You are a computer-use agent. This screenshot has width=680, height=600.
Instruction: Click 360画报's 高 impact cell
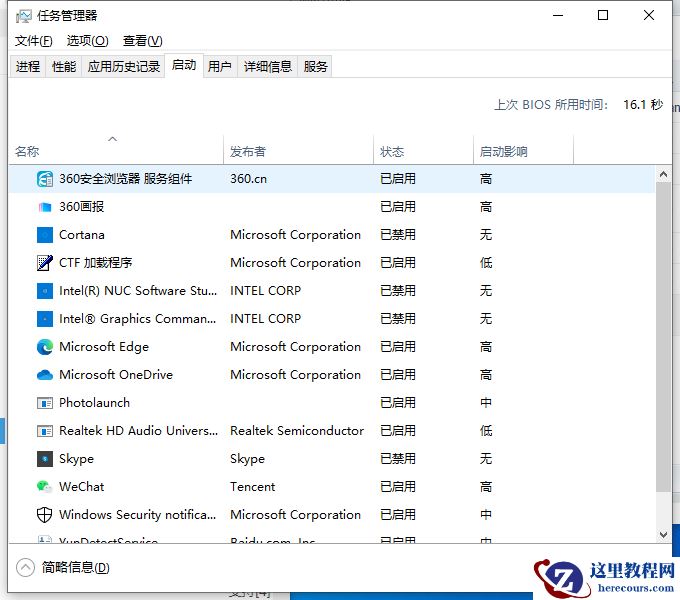tap(486, 207)
